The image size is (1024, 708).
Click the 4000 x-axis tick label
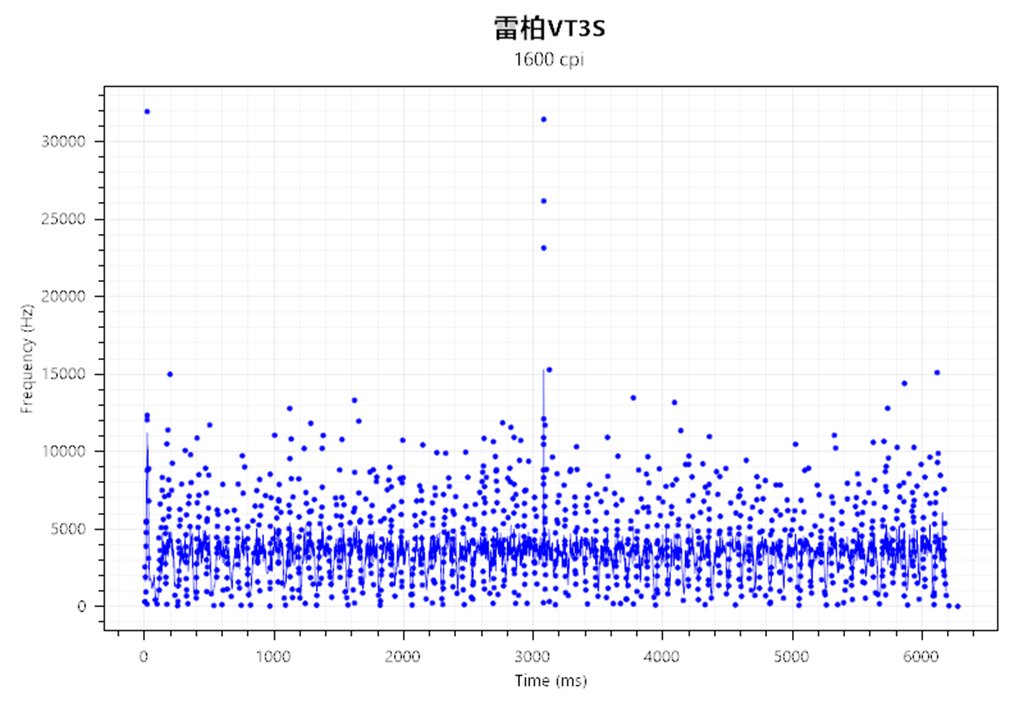662,656
